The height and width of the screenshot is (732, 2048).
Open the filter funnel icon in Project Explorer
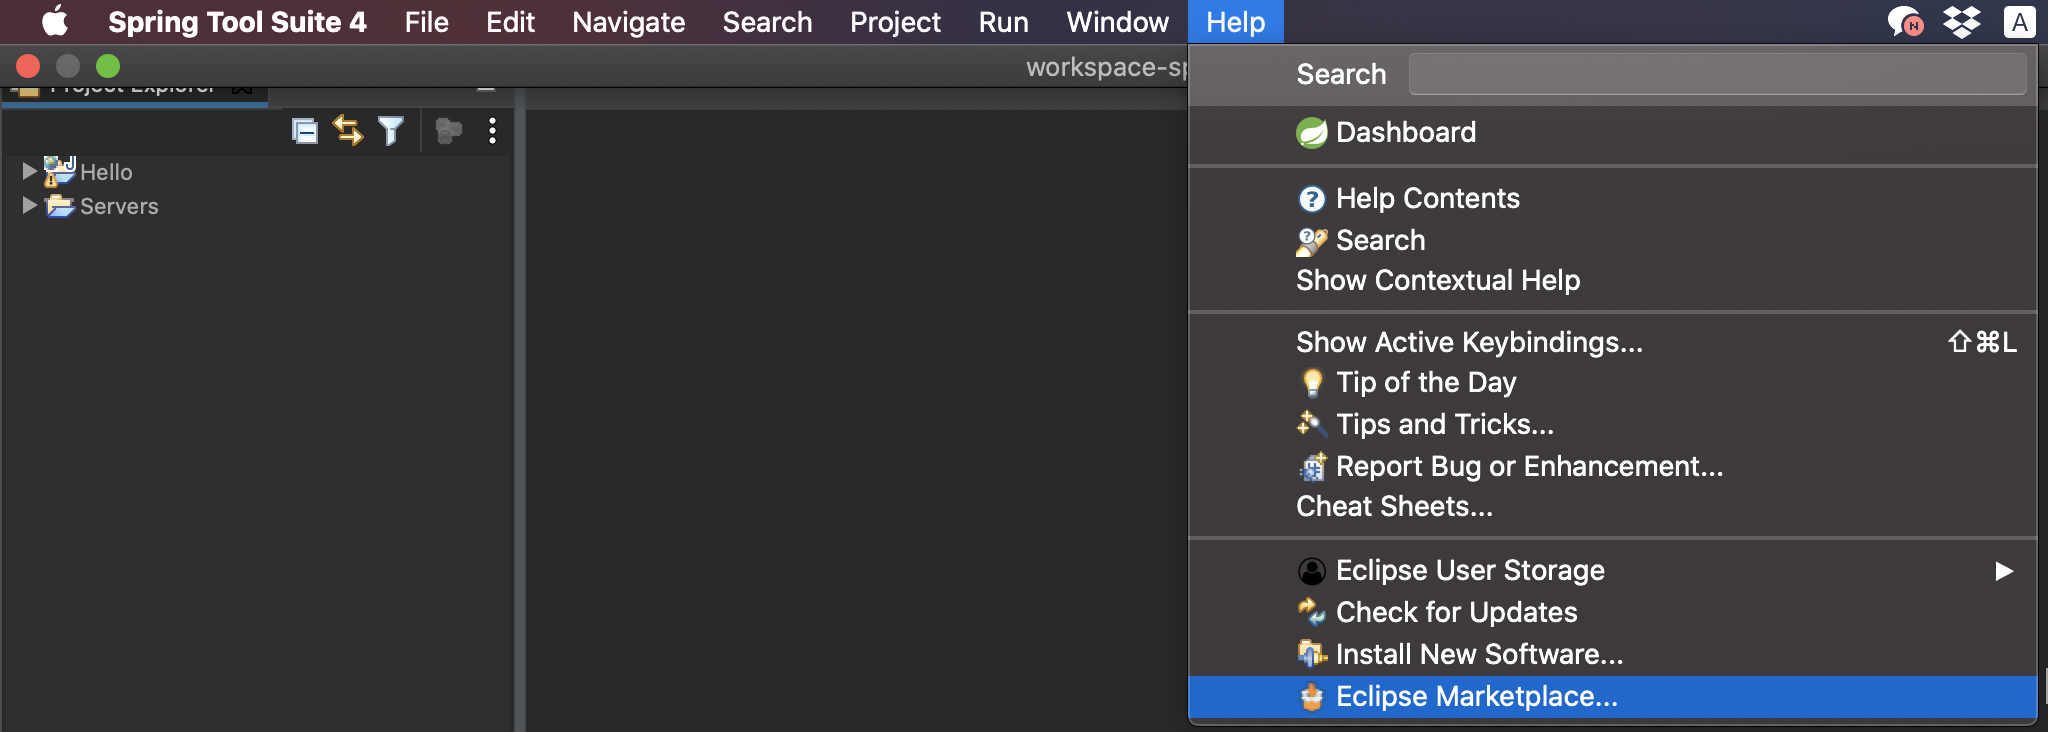tap(391, 131)
